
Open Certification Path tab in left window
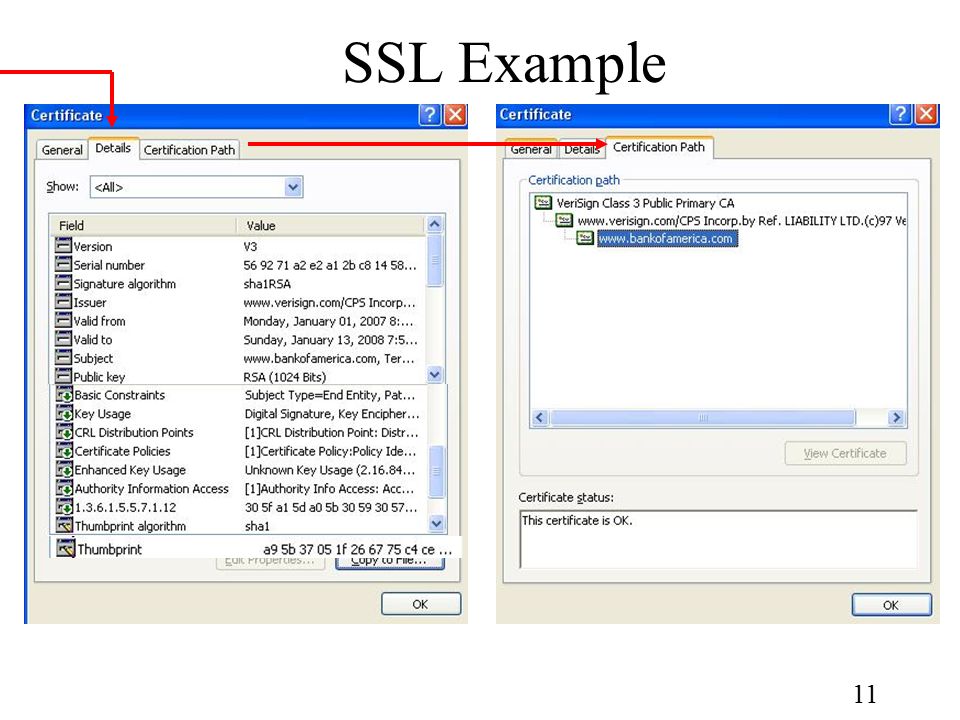(189, 150)
